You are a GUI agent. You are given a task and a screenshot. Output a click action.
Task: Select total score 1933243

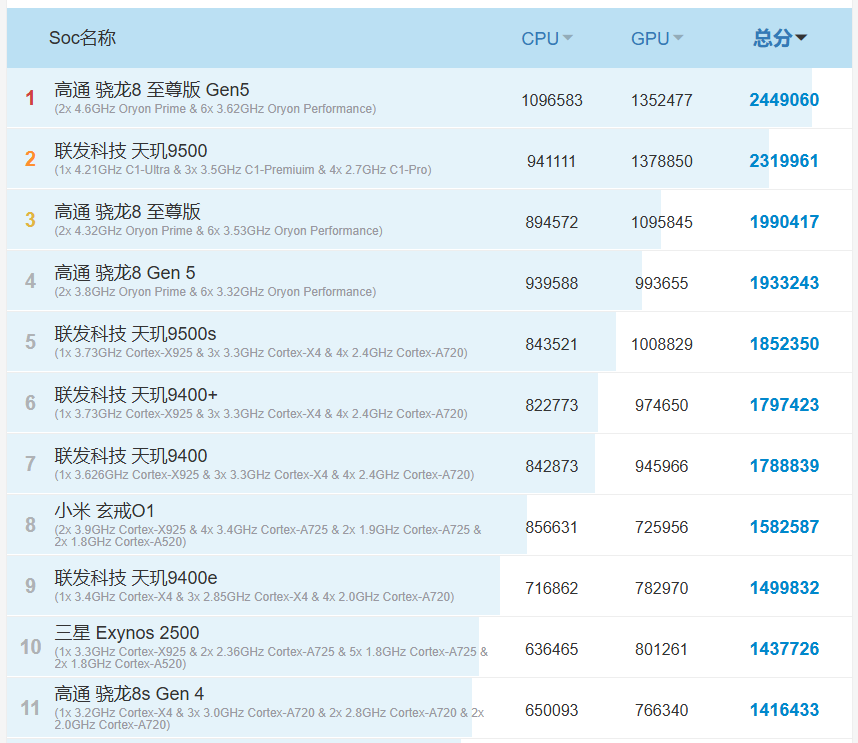784,283
